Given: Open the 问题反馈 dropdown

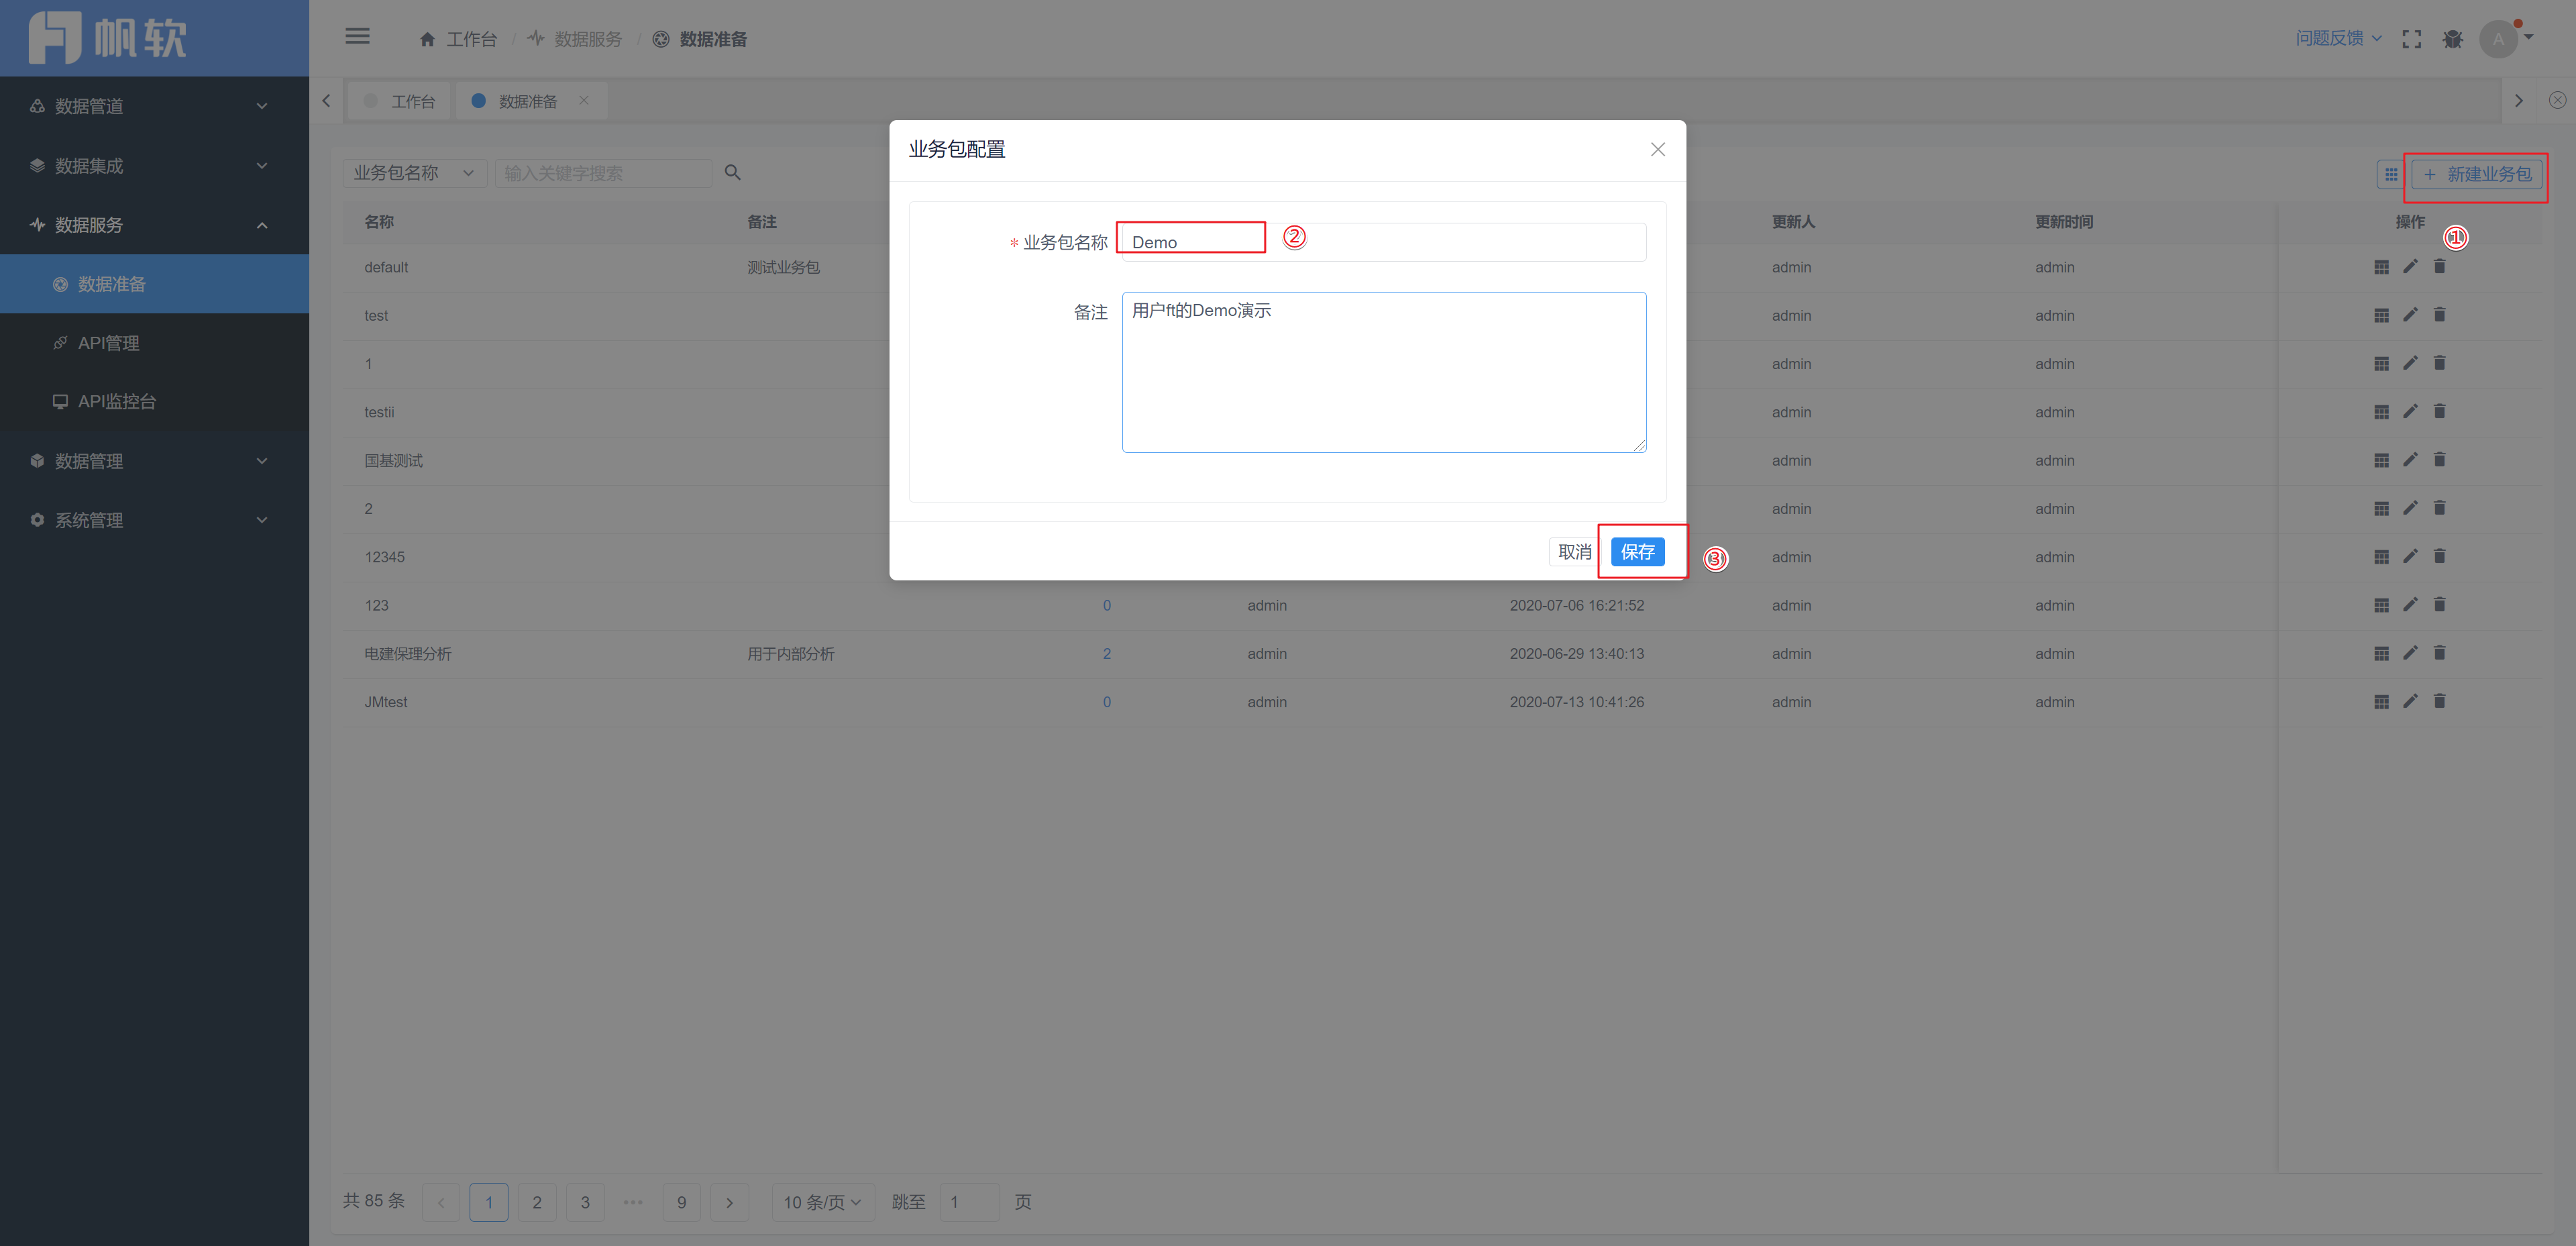Looking at the screenshot, I should tap(2338, 38).
